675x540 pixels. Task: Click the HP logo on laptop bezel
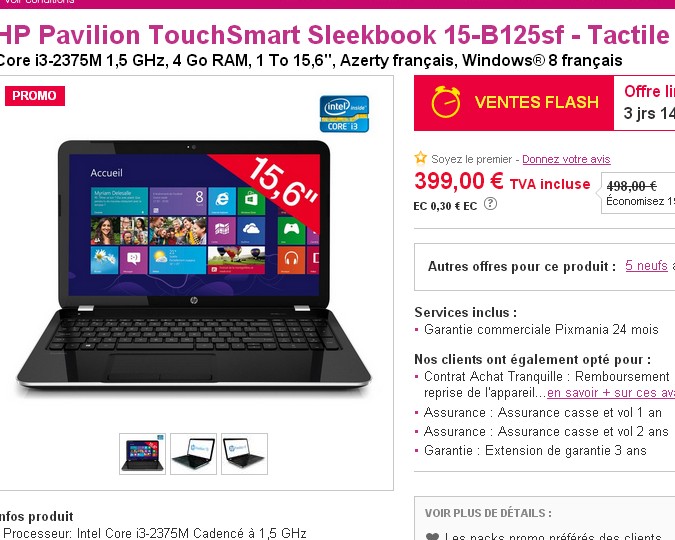tap(194, 300)
